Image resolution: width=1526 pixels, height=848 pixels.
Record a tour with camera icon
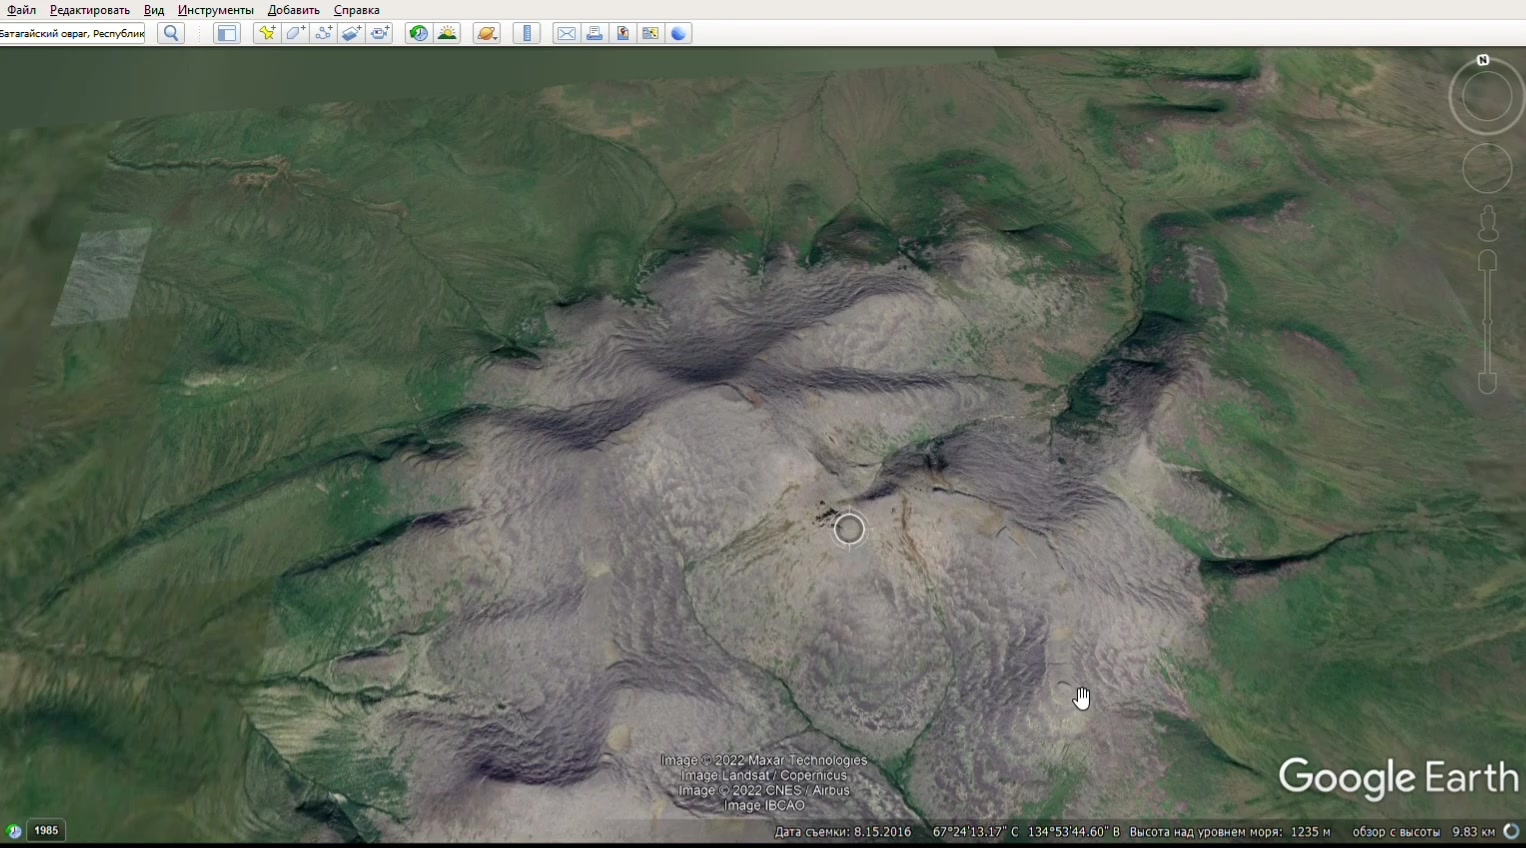click(x=379, y=33)
